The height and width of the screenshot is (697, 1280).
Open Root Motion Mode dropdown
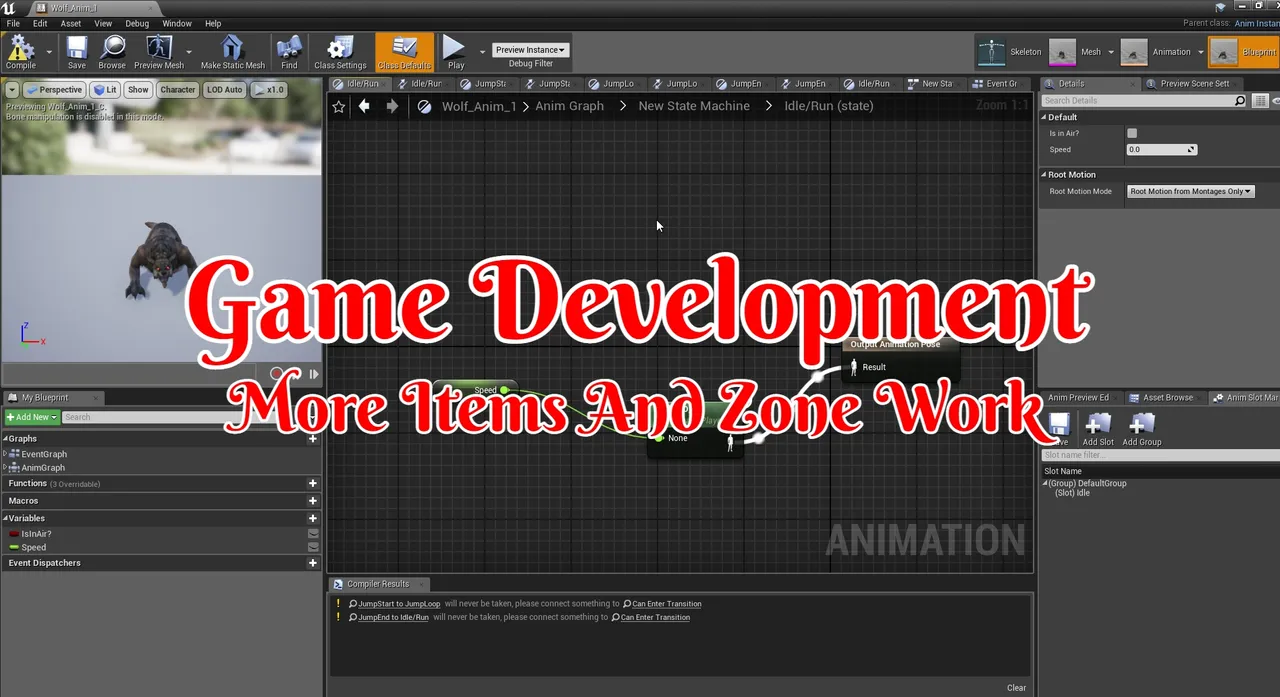coord(1190,191)
